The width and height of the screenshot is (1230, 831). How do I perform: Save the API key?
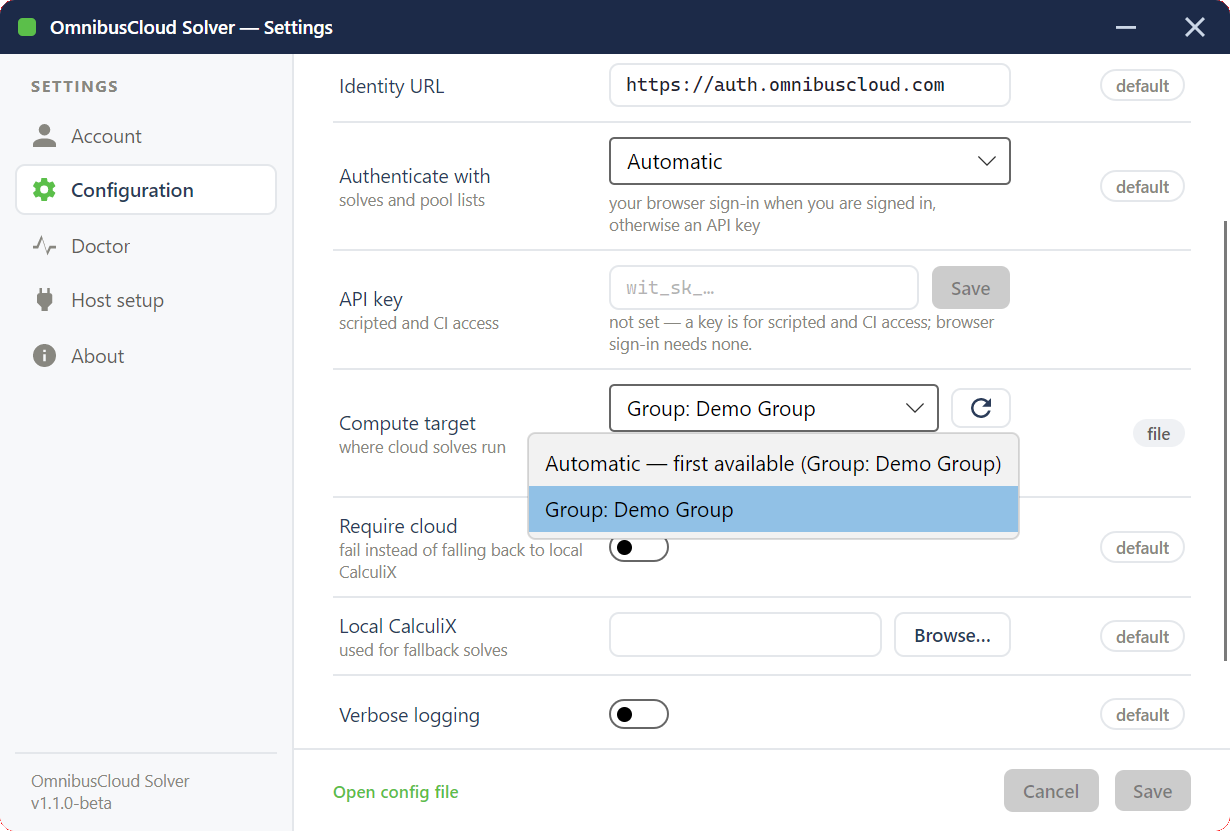tap(970, 288)
